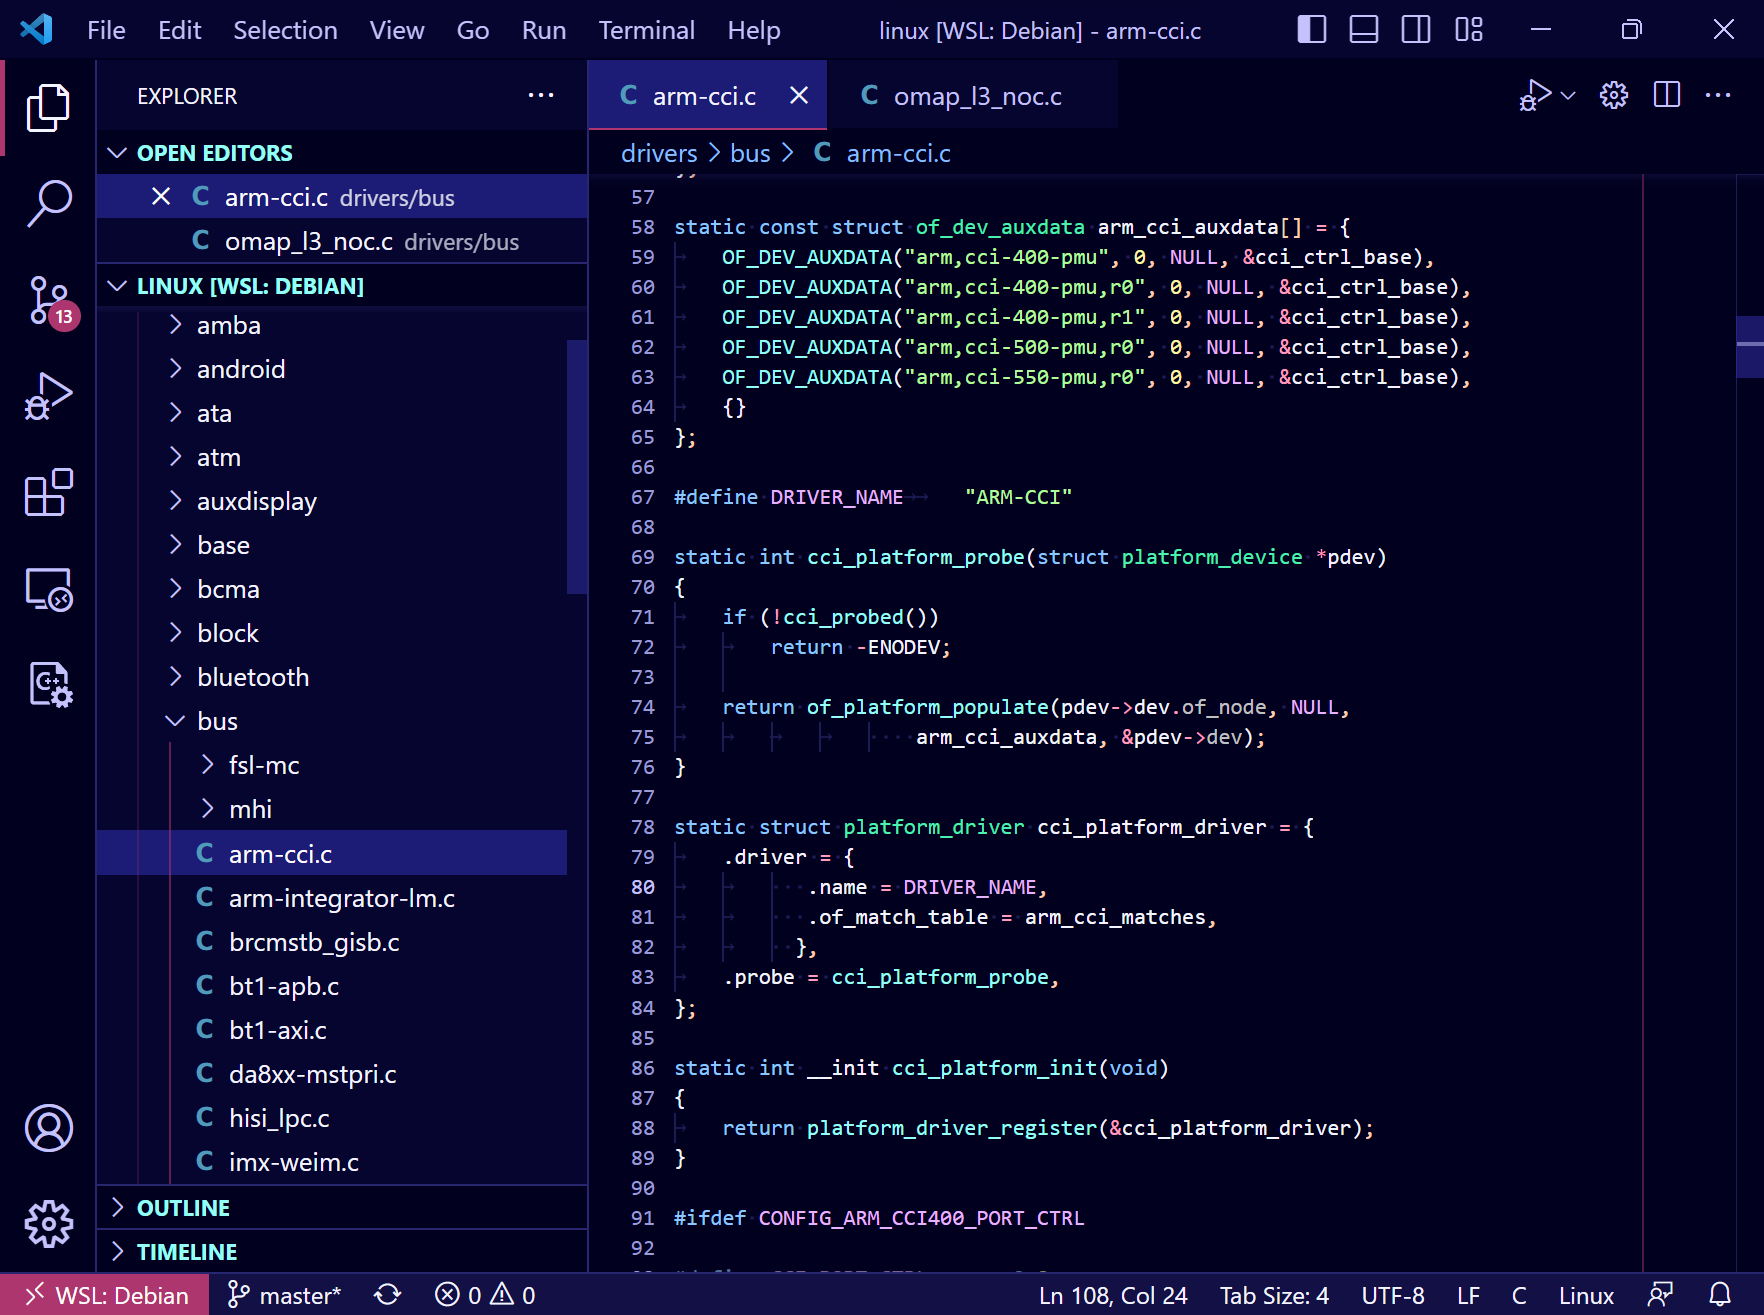The width and height of the screenshot is (1764, 1315).
Task: Expand the fsl-mc folder
Action: point(332,765)
